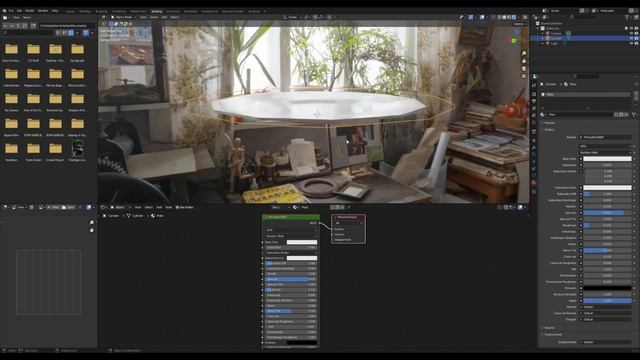This screenshot has width=640, height=360.
Task: Switch perspective/orthographic via viewport grid gizmo
Action: 524,76
